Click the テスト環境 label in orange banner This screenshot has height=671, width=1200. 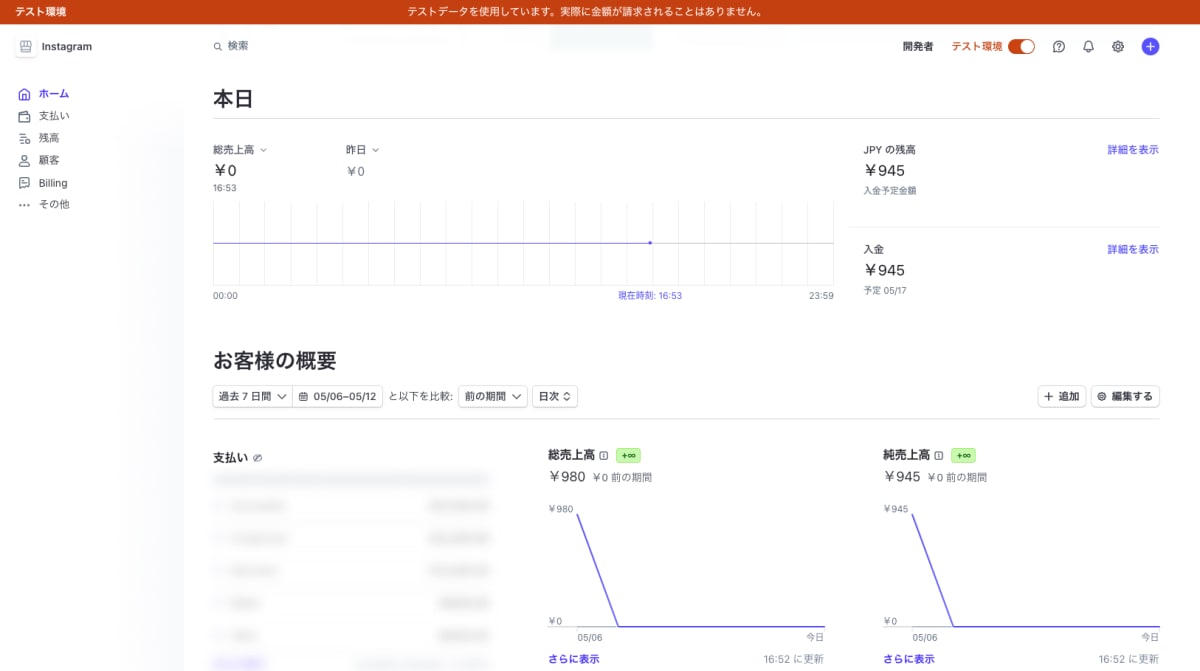click(41, 12)
